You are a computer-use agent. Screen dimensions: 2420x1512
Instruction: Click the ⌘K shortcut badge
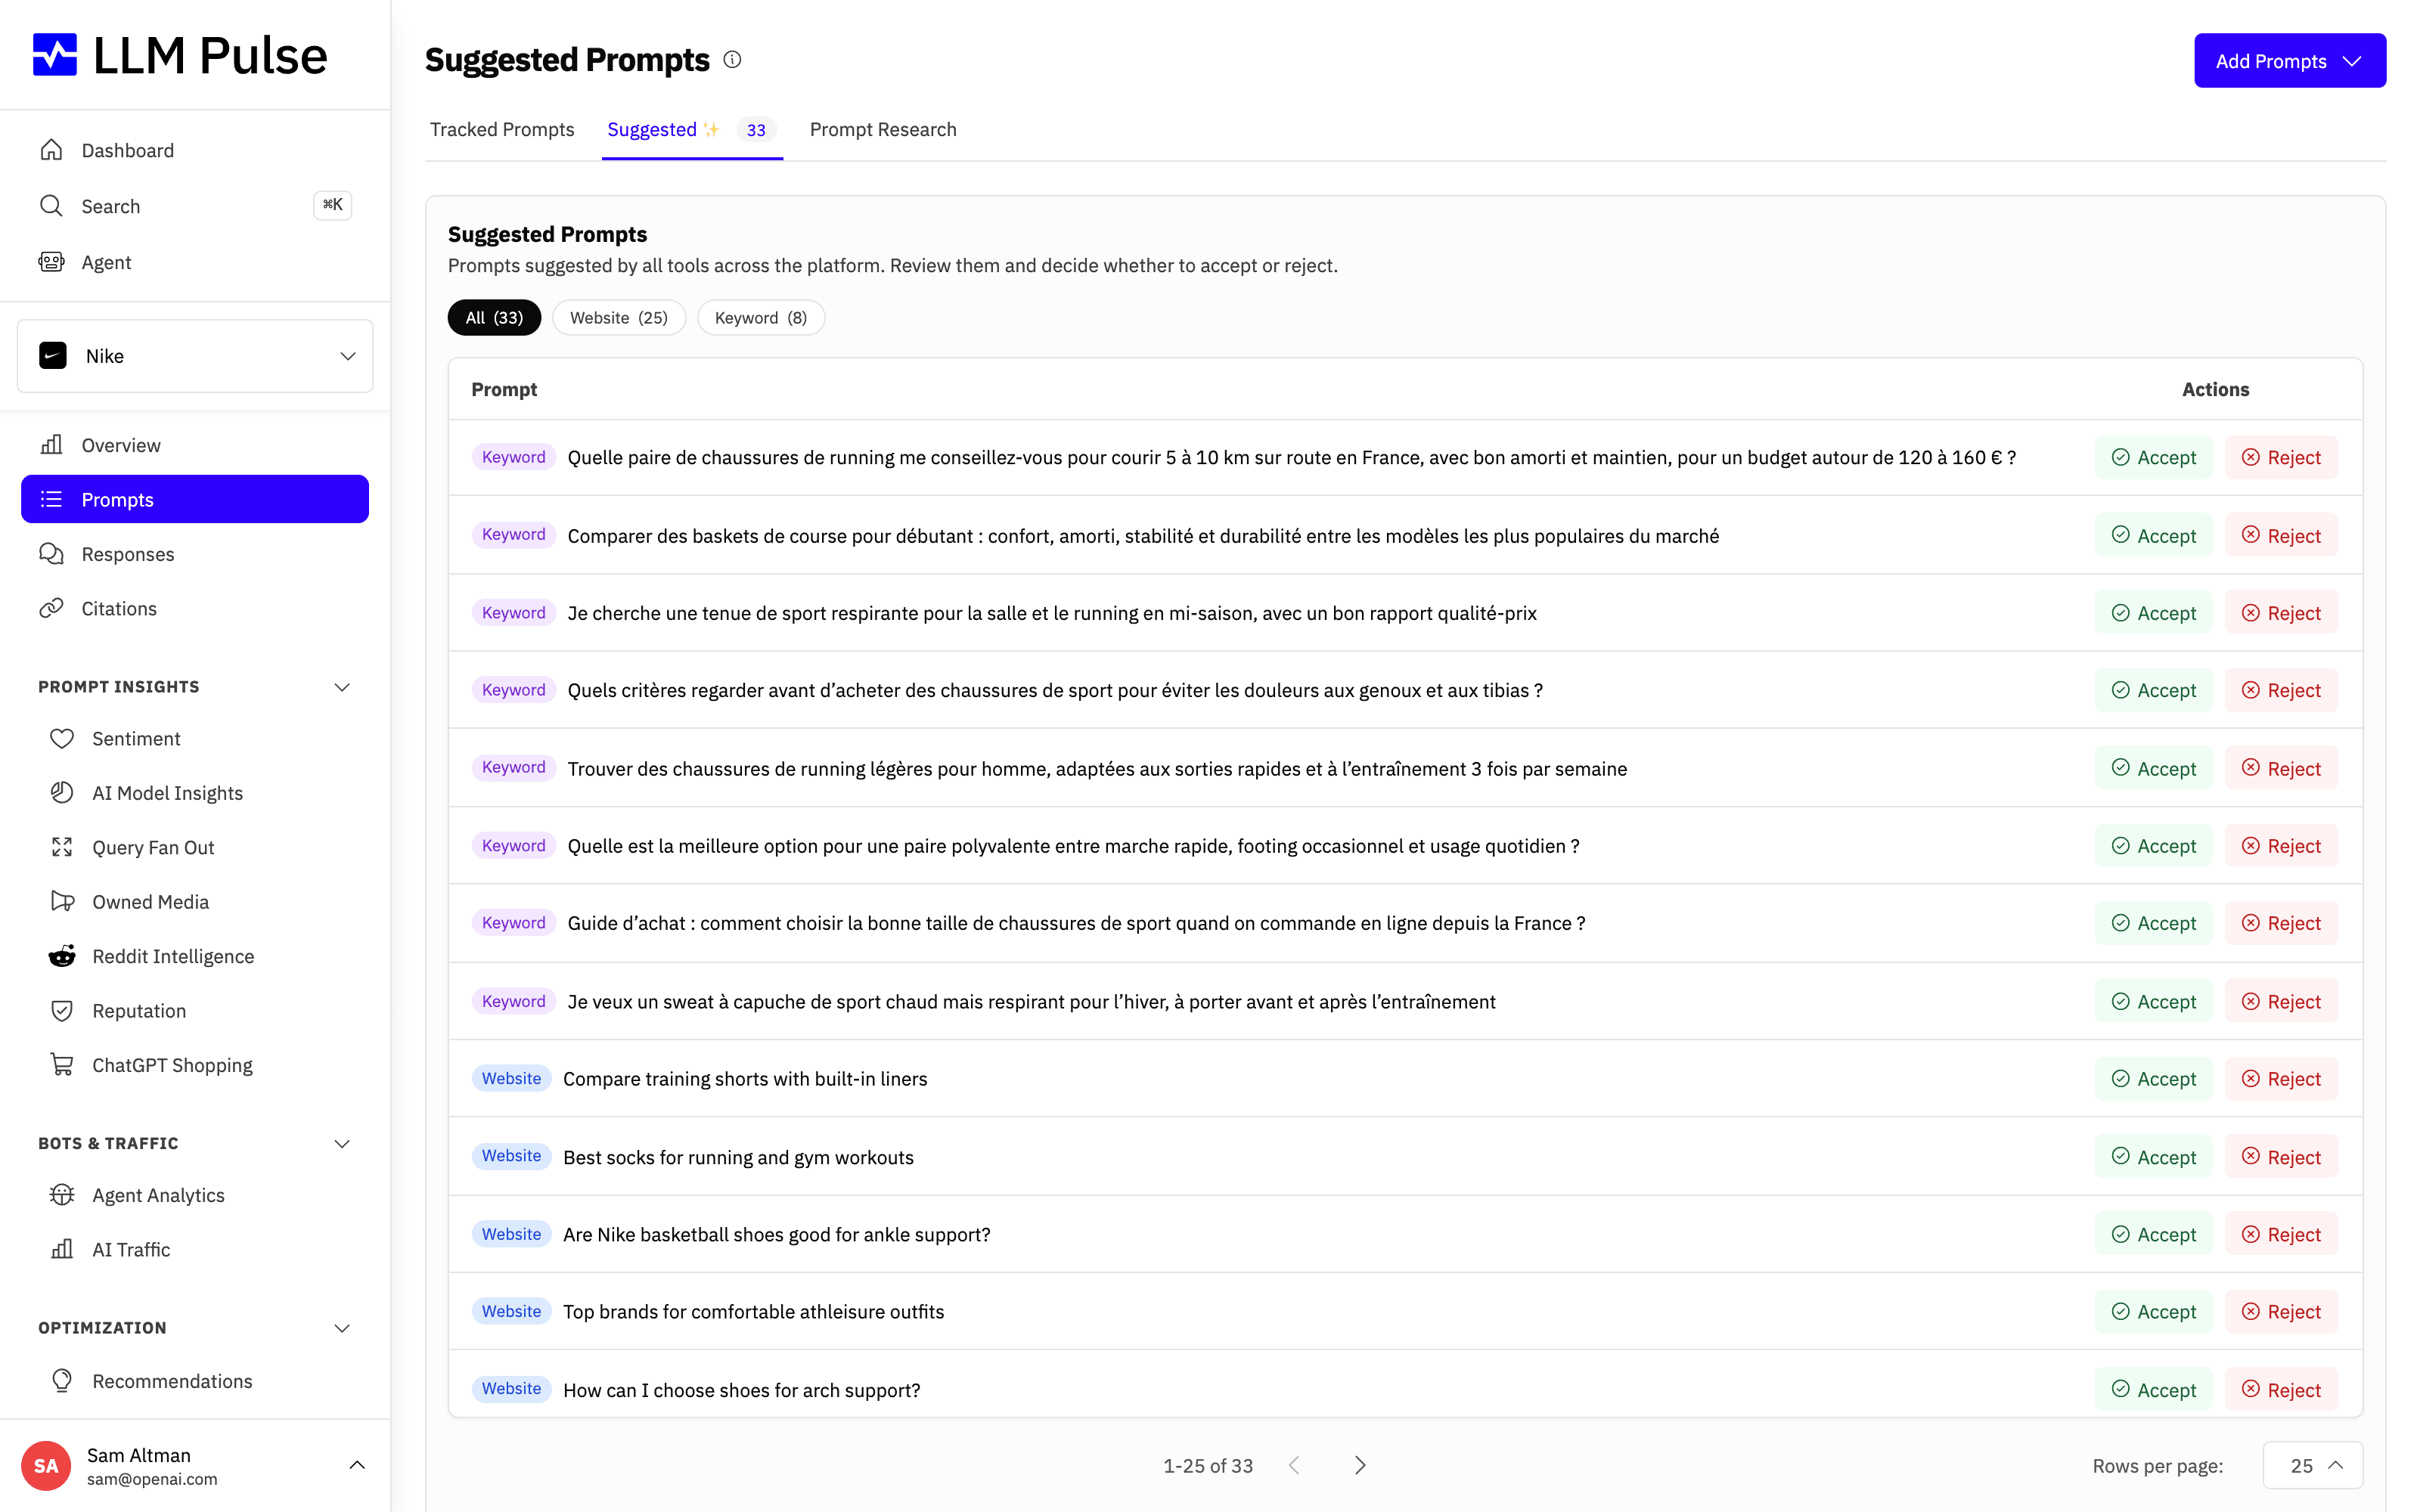click(x=333, y=205)
